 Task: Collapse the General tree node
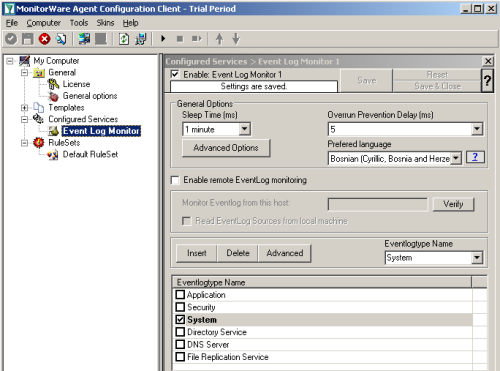click(x=24, y=72)
